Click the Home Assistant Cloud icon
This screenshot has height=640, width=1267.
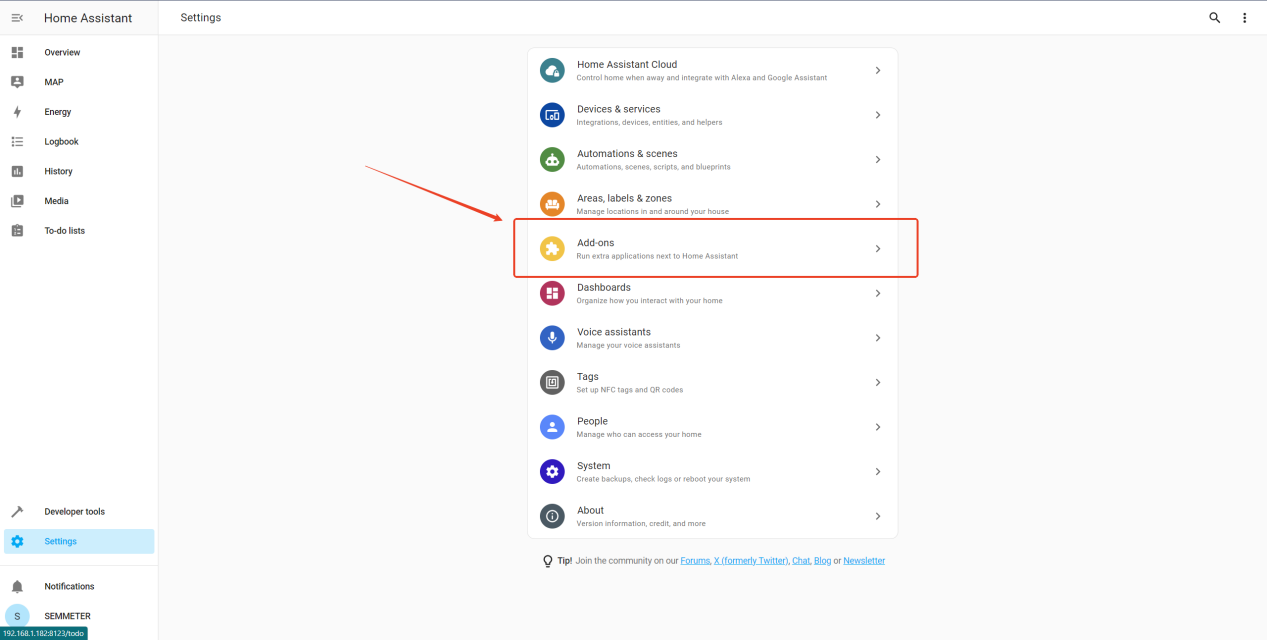pyautogui.click(x=552, y=70)
